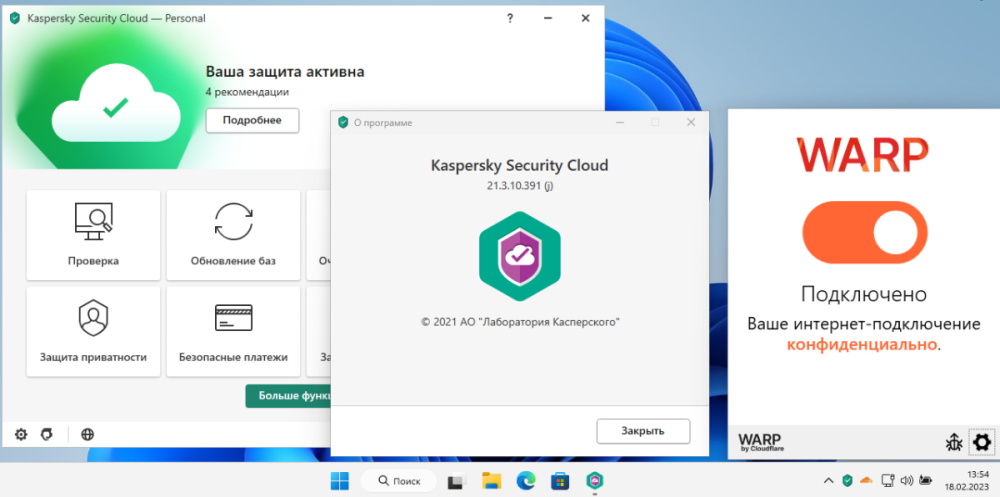Click the version number 21.3.10.391 (j)
The height and width of the screenshot is (497, 1000).
[520, 186]
